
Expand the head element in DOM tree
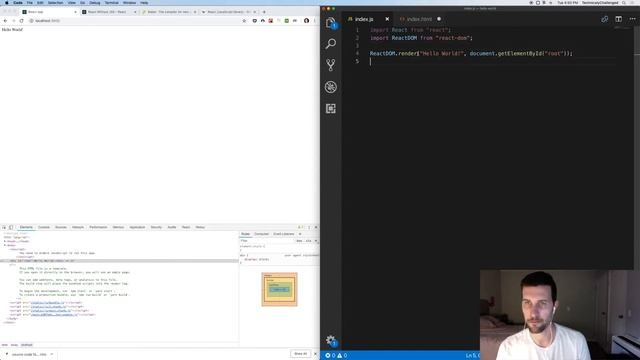click(5, 241)
